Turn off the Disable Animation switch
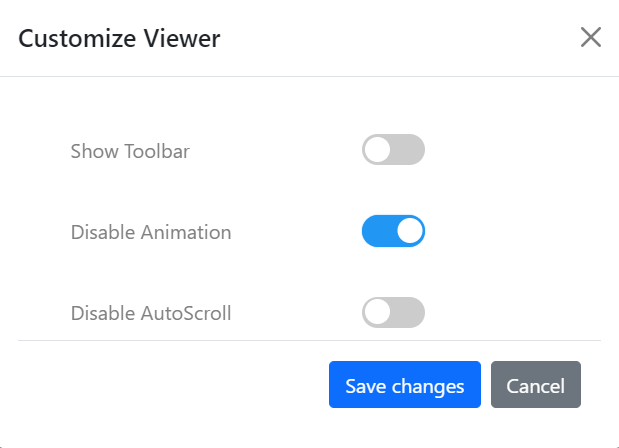 (x=393, y=231)
